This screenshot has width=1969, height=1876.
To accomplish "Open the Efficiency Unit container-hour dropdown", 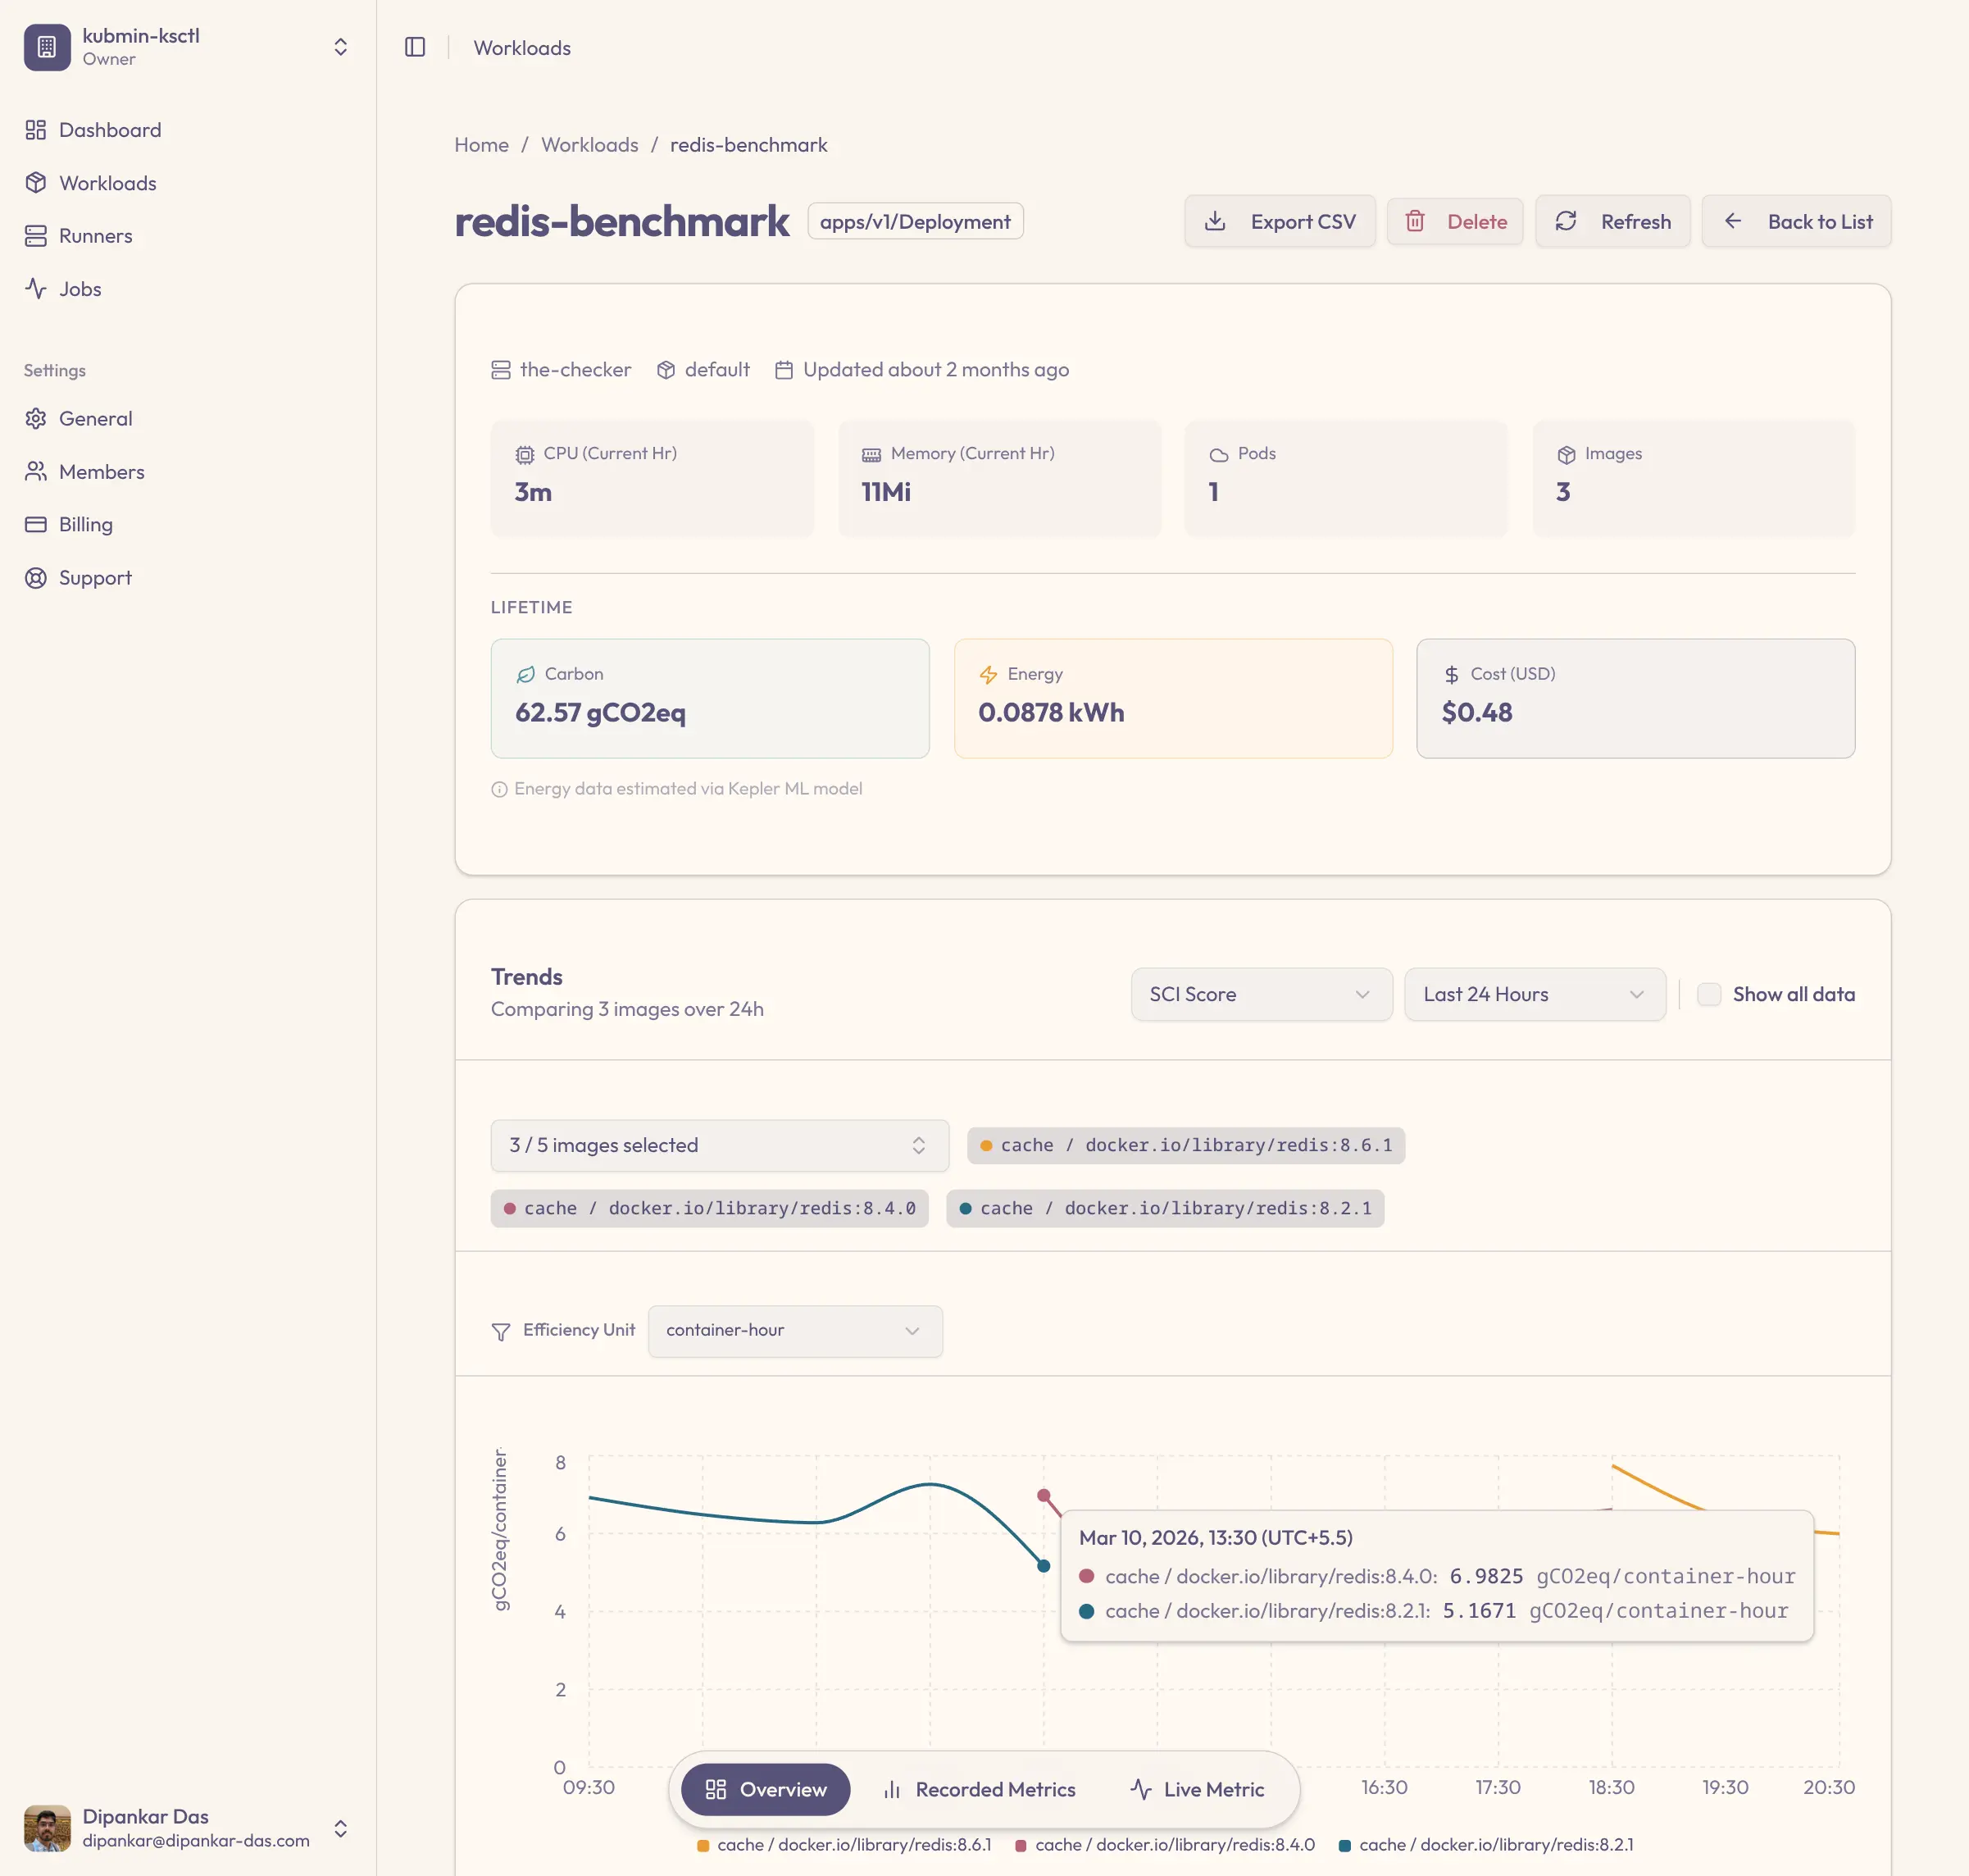I will [x=794, y=1330].
